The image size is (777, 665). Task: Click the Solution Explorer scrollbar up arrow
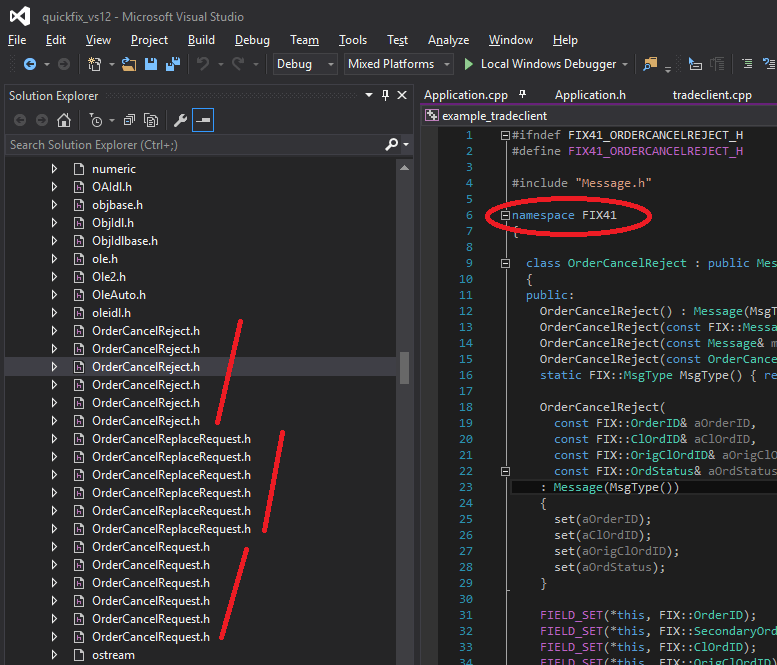point(404,168)
